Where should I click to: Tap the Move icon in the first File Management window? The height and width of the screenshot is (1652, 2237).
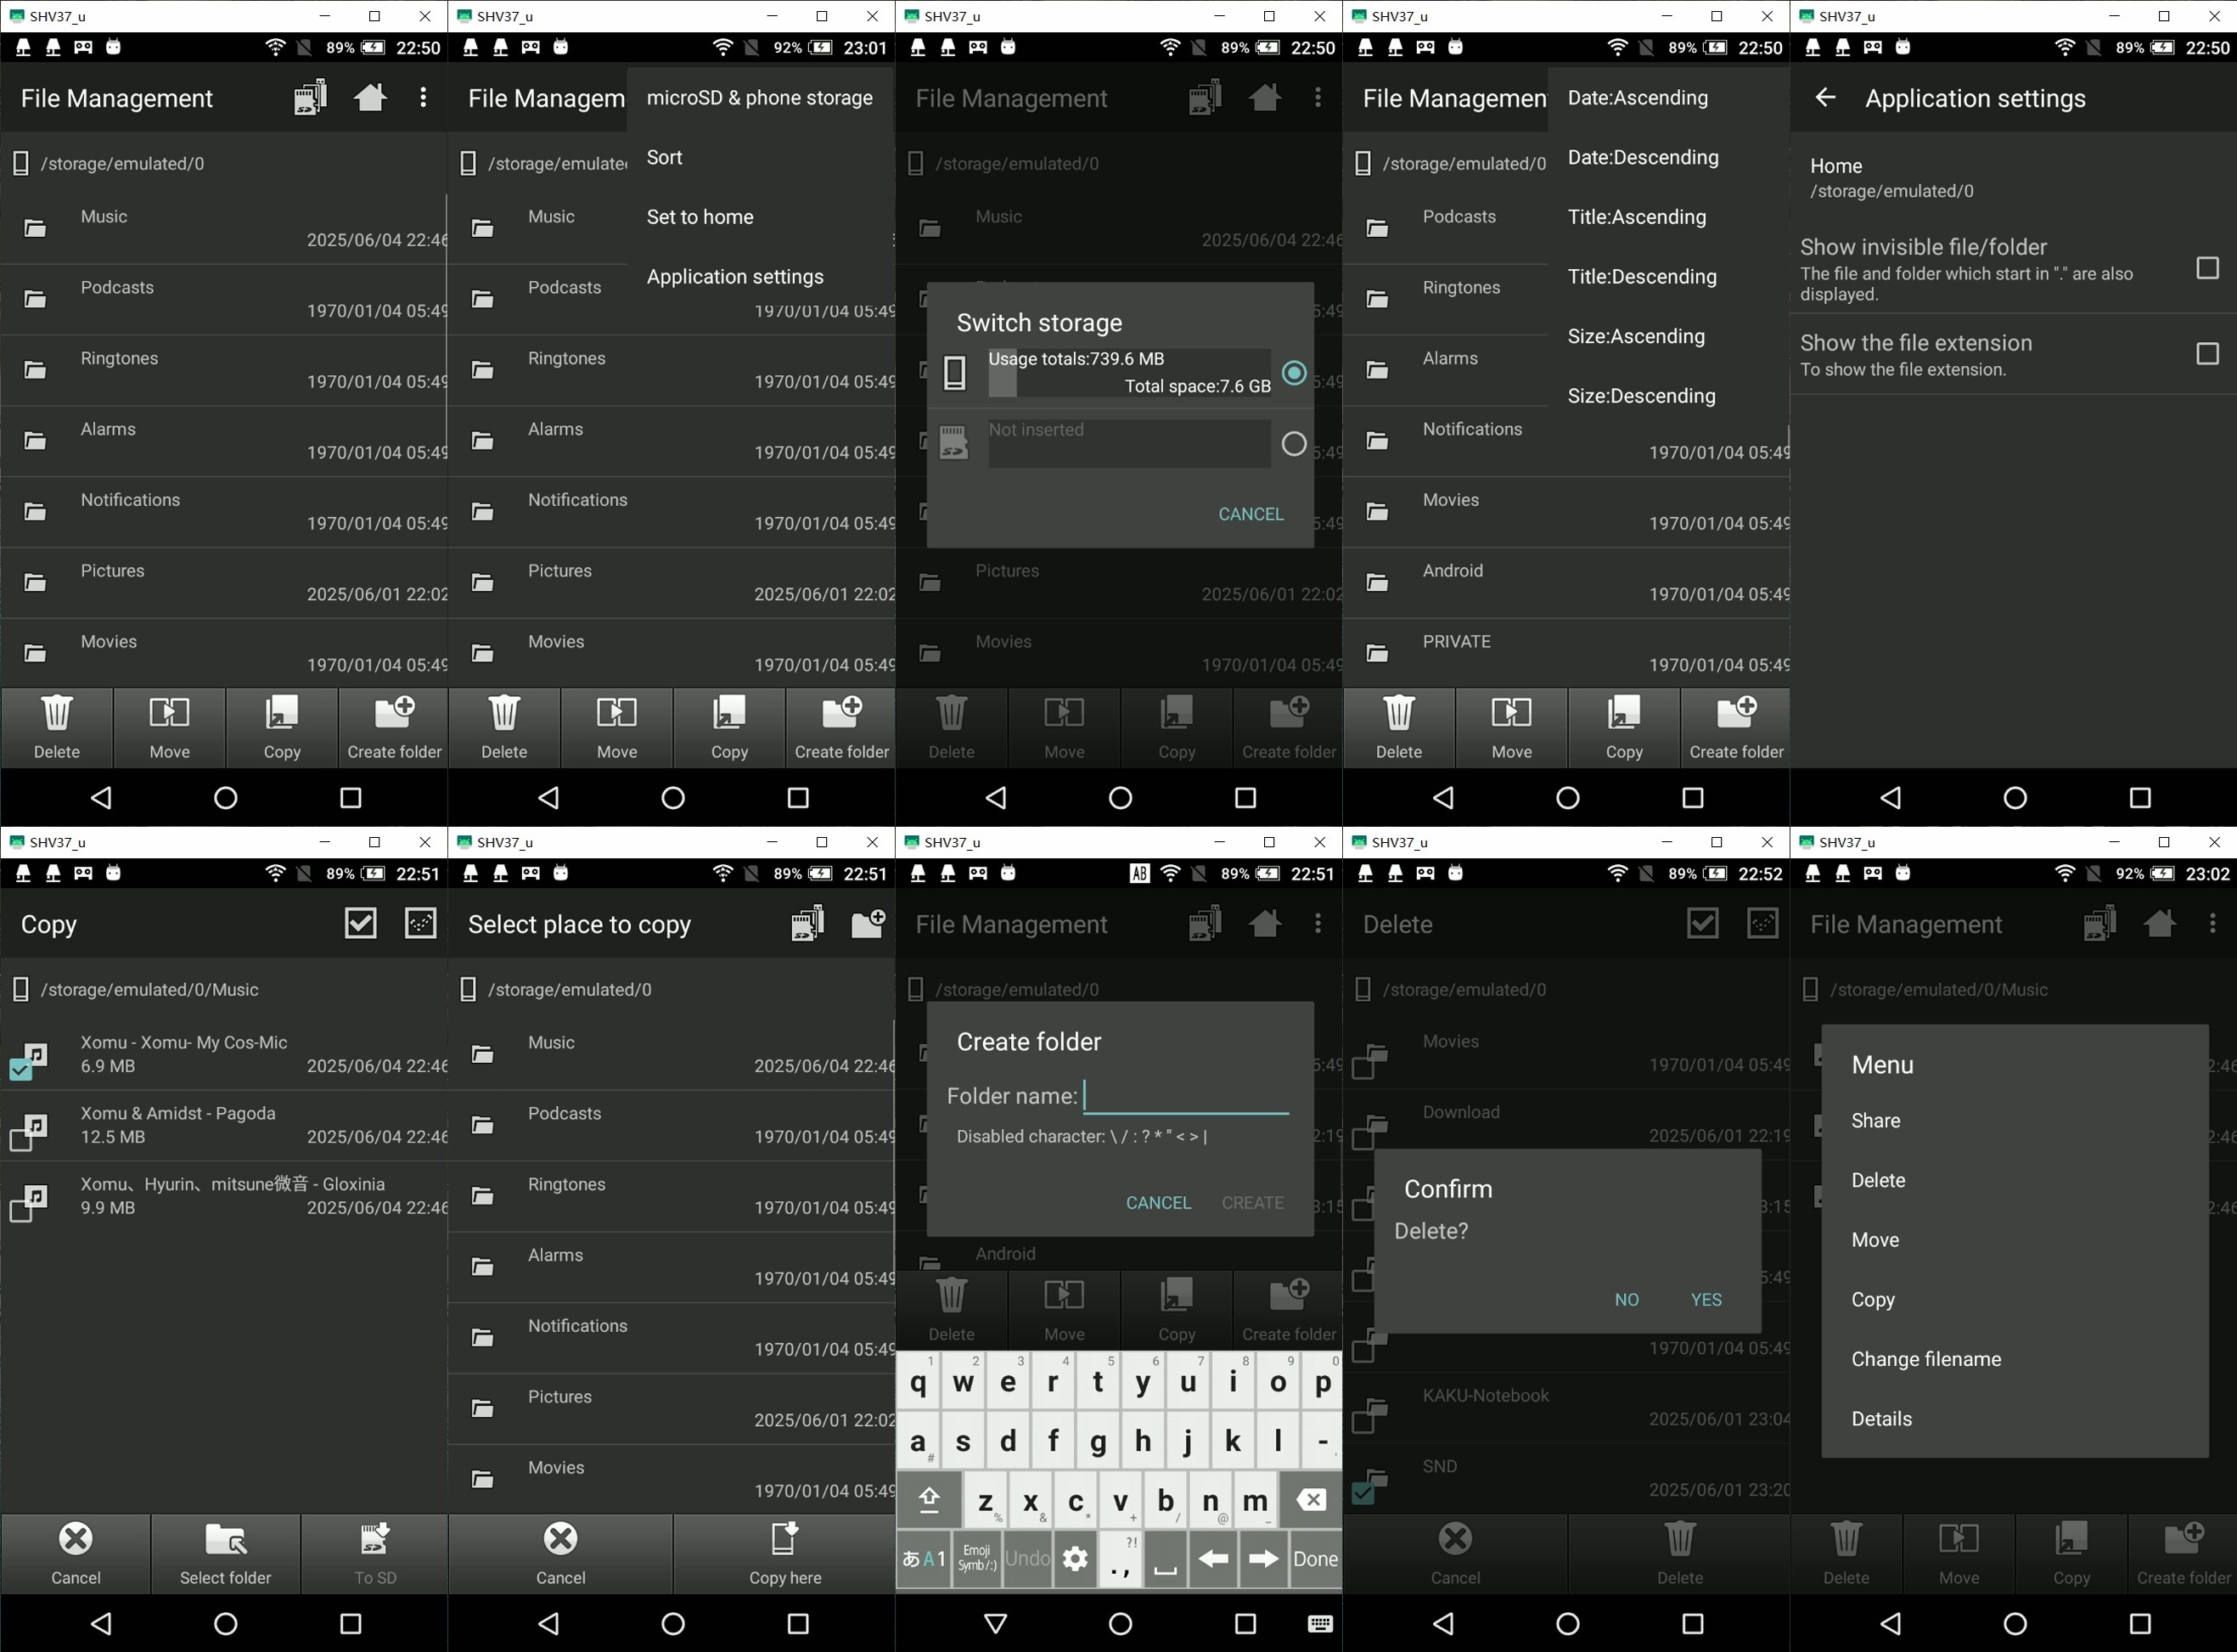pos(169,712)
